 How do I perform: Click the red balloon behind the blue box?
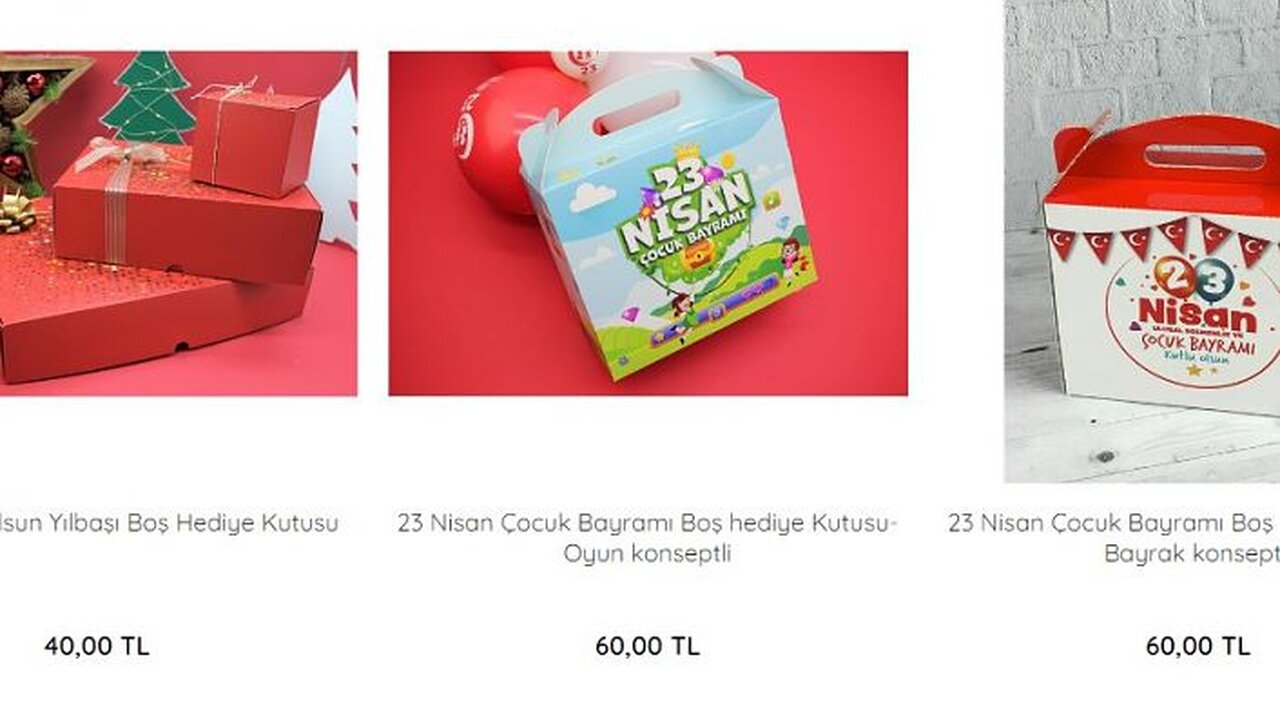(495, 140)
